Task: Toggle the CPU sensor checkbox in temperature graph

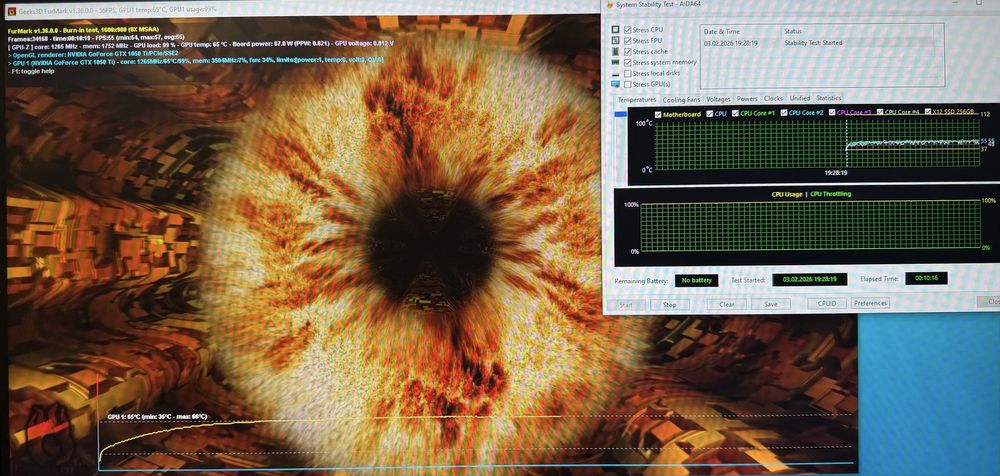Action: [709, 114]
